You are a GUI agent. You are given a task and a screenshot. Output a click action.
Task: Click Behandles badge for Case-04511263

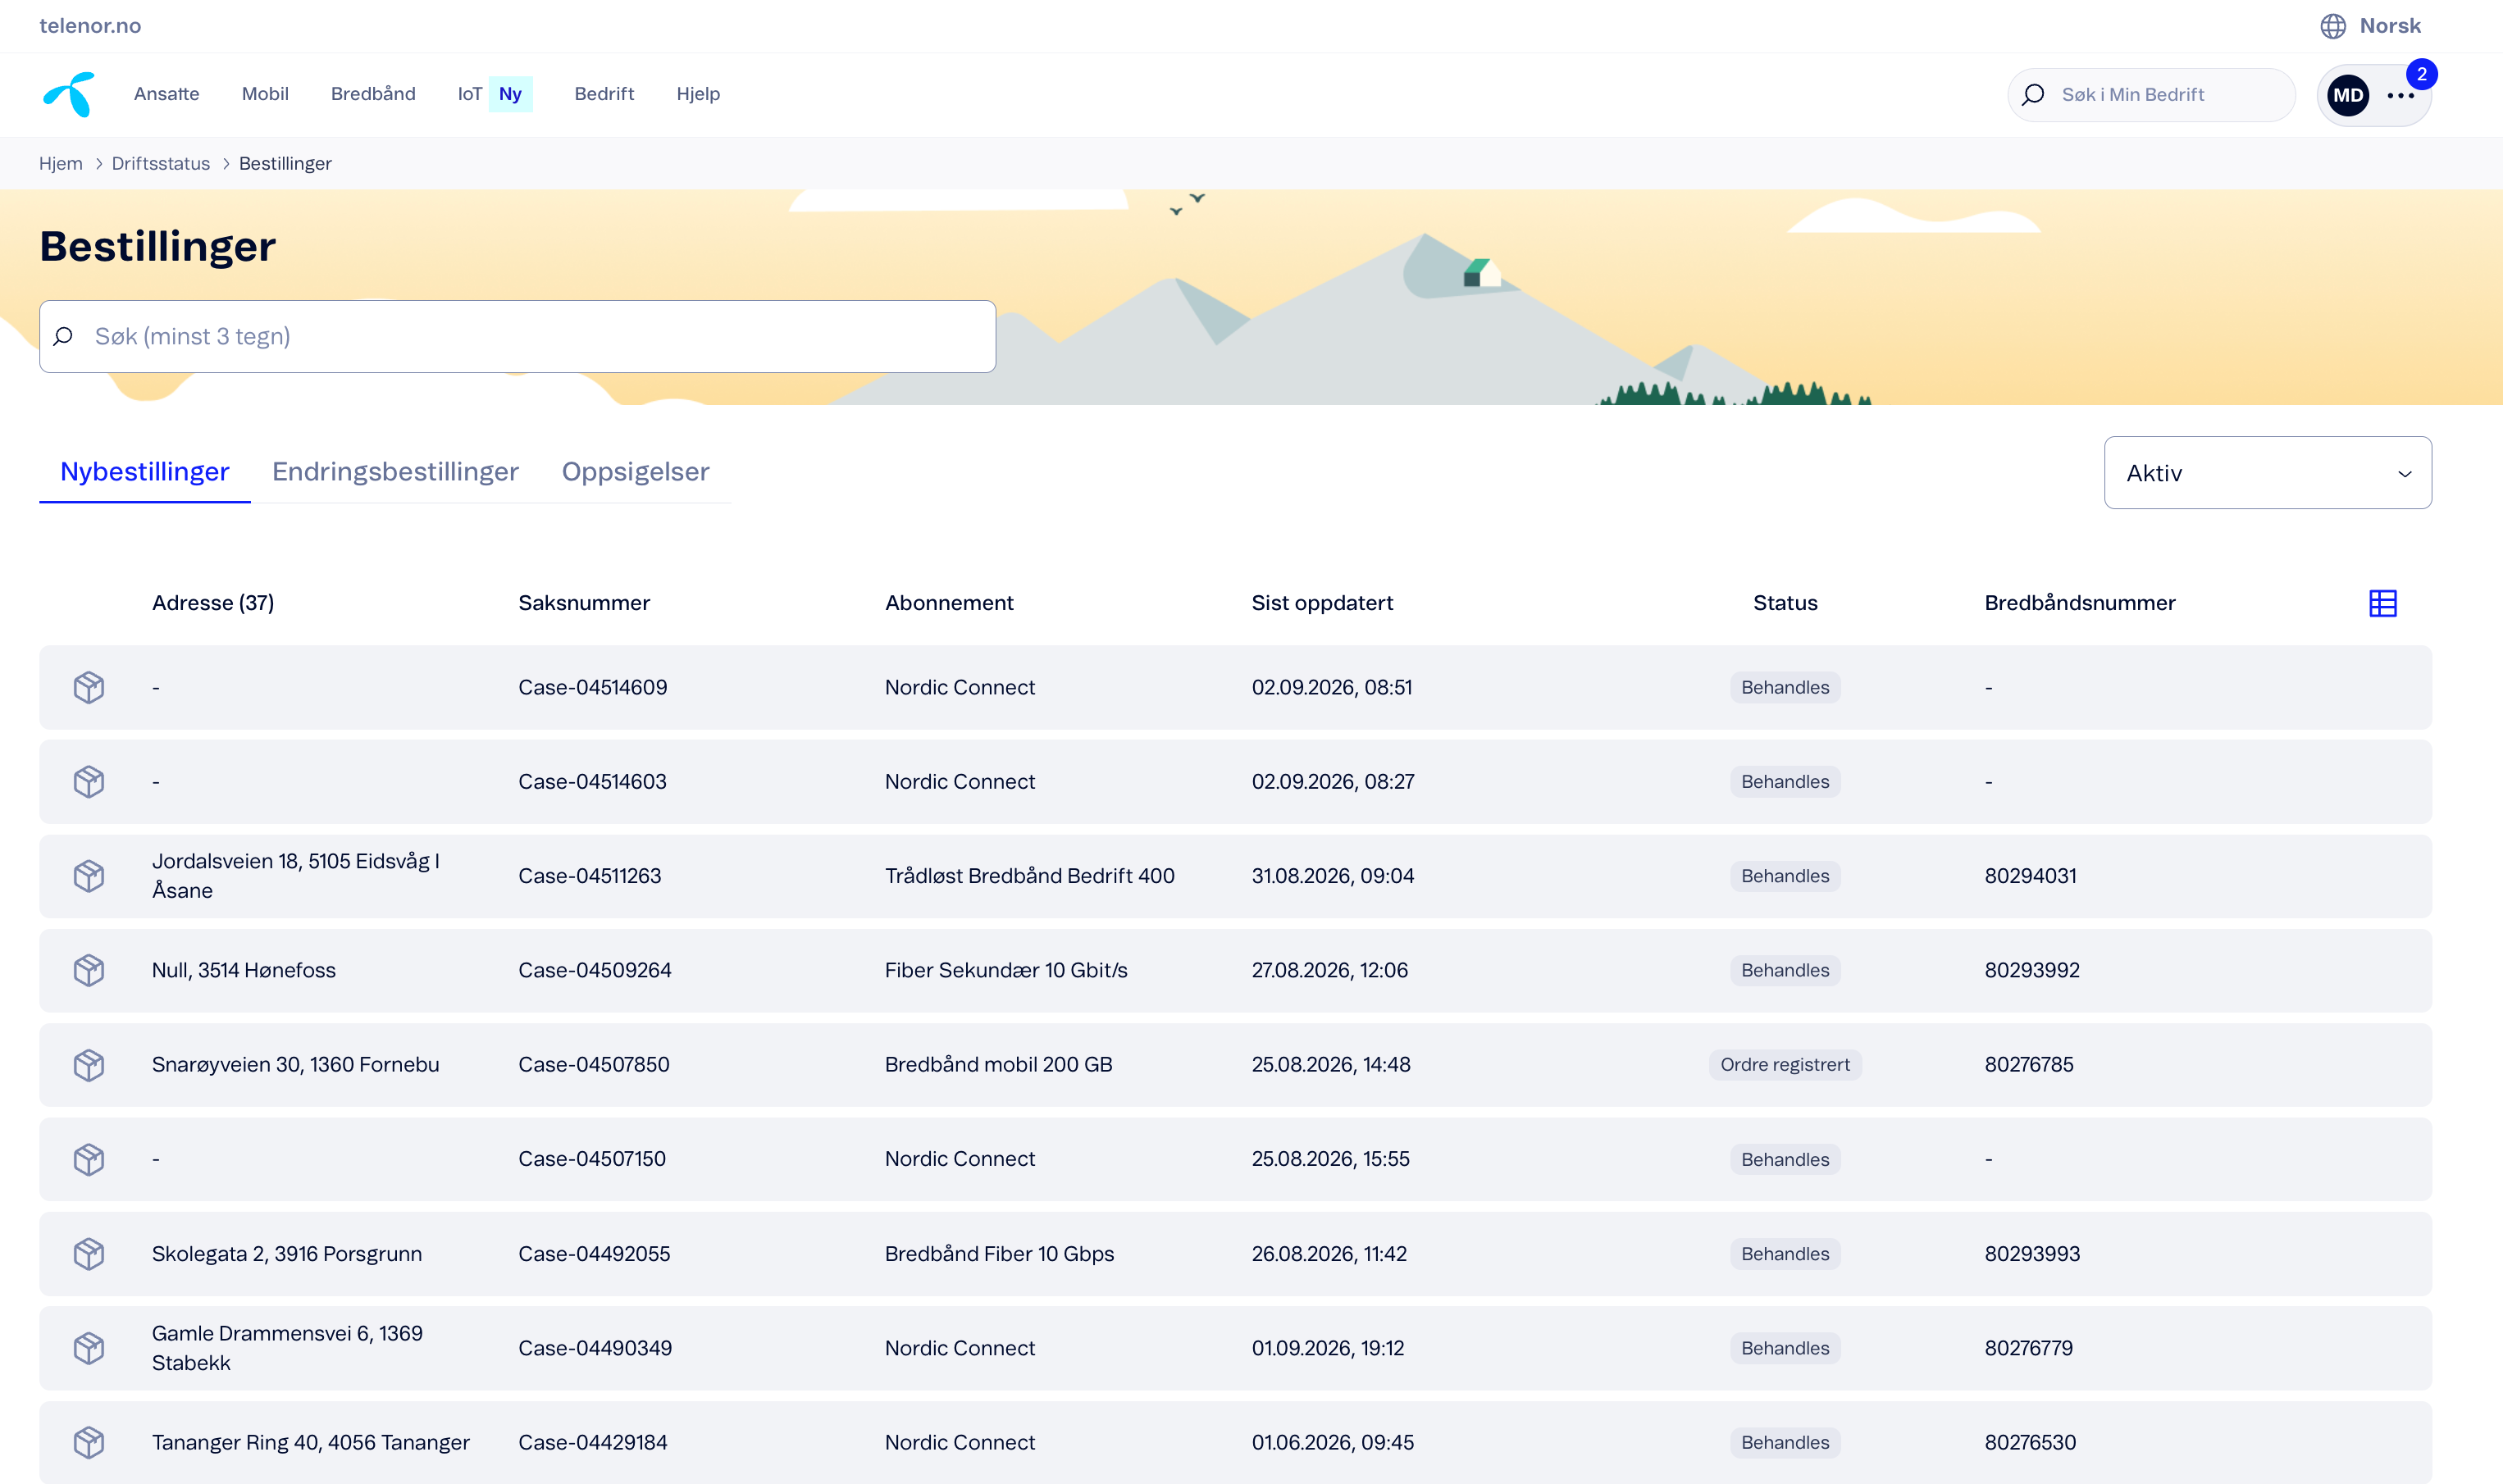click(x=1785, y=876)
